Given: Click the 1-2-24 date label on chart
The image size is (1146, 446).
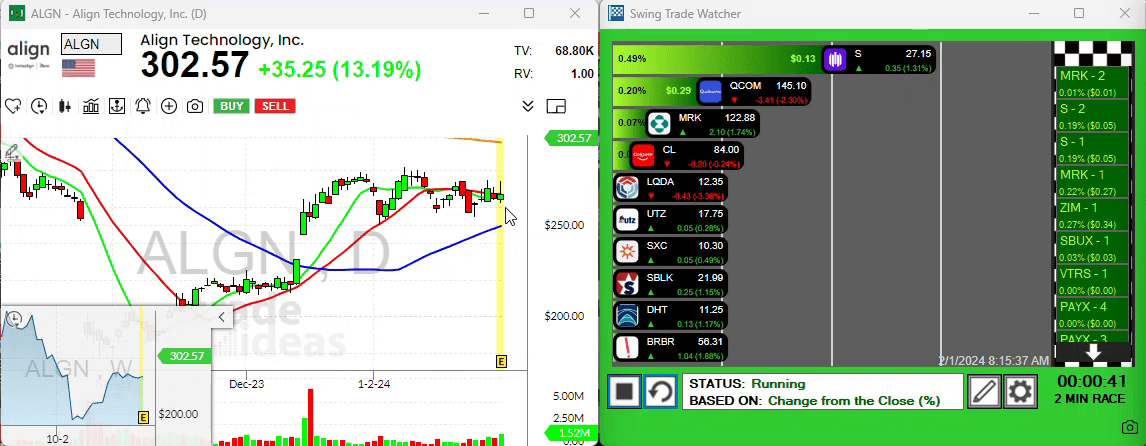Looking at the screenshot, I should pos(373,383).
